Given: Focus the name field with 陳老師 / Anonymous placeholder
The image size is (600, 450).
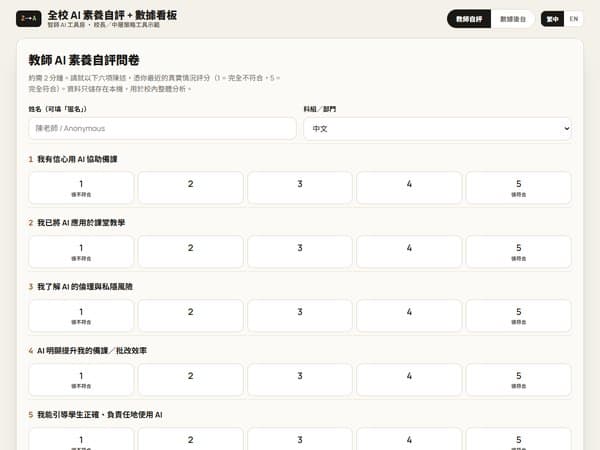Looking at the screenshot, I should [x=162, y=129].
